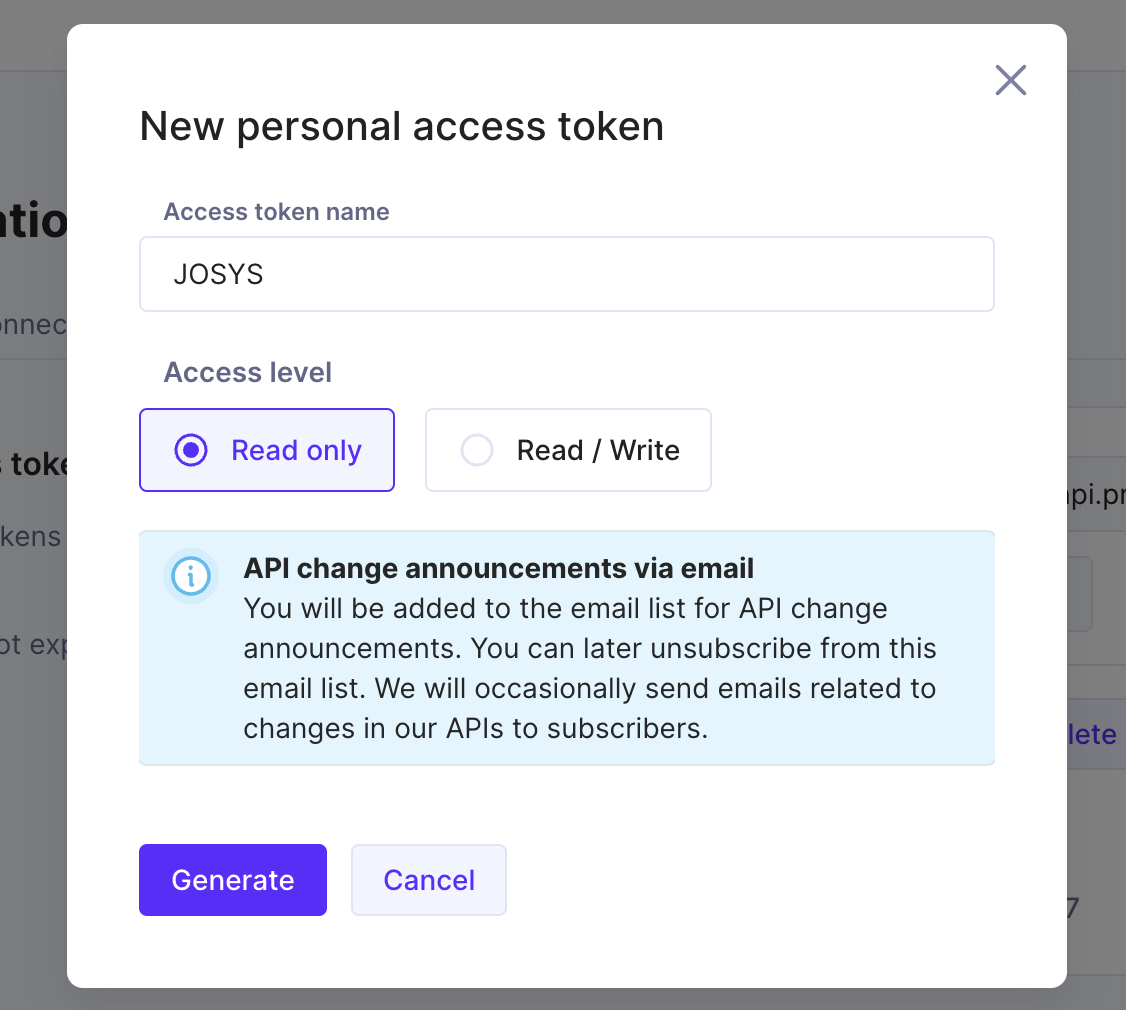The width and height of the screenshot is (1126, 1010).
Task: Click the "Access token name" field label
Action: [276, 212]
